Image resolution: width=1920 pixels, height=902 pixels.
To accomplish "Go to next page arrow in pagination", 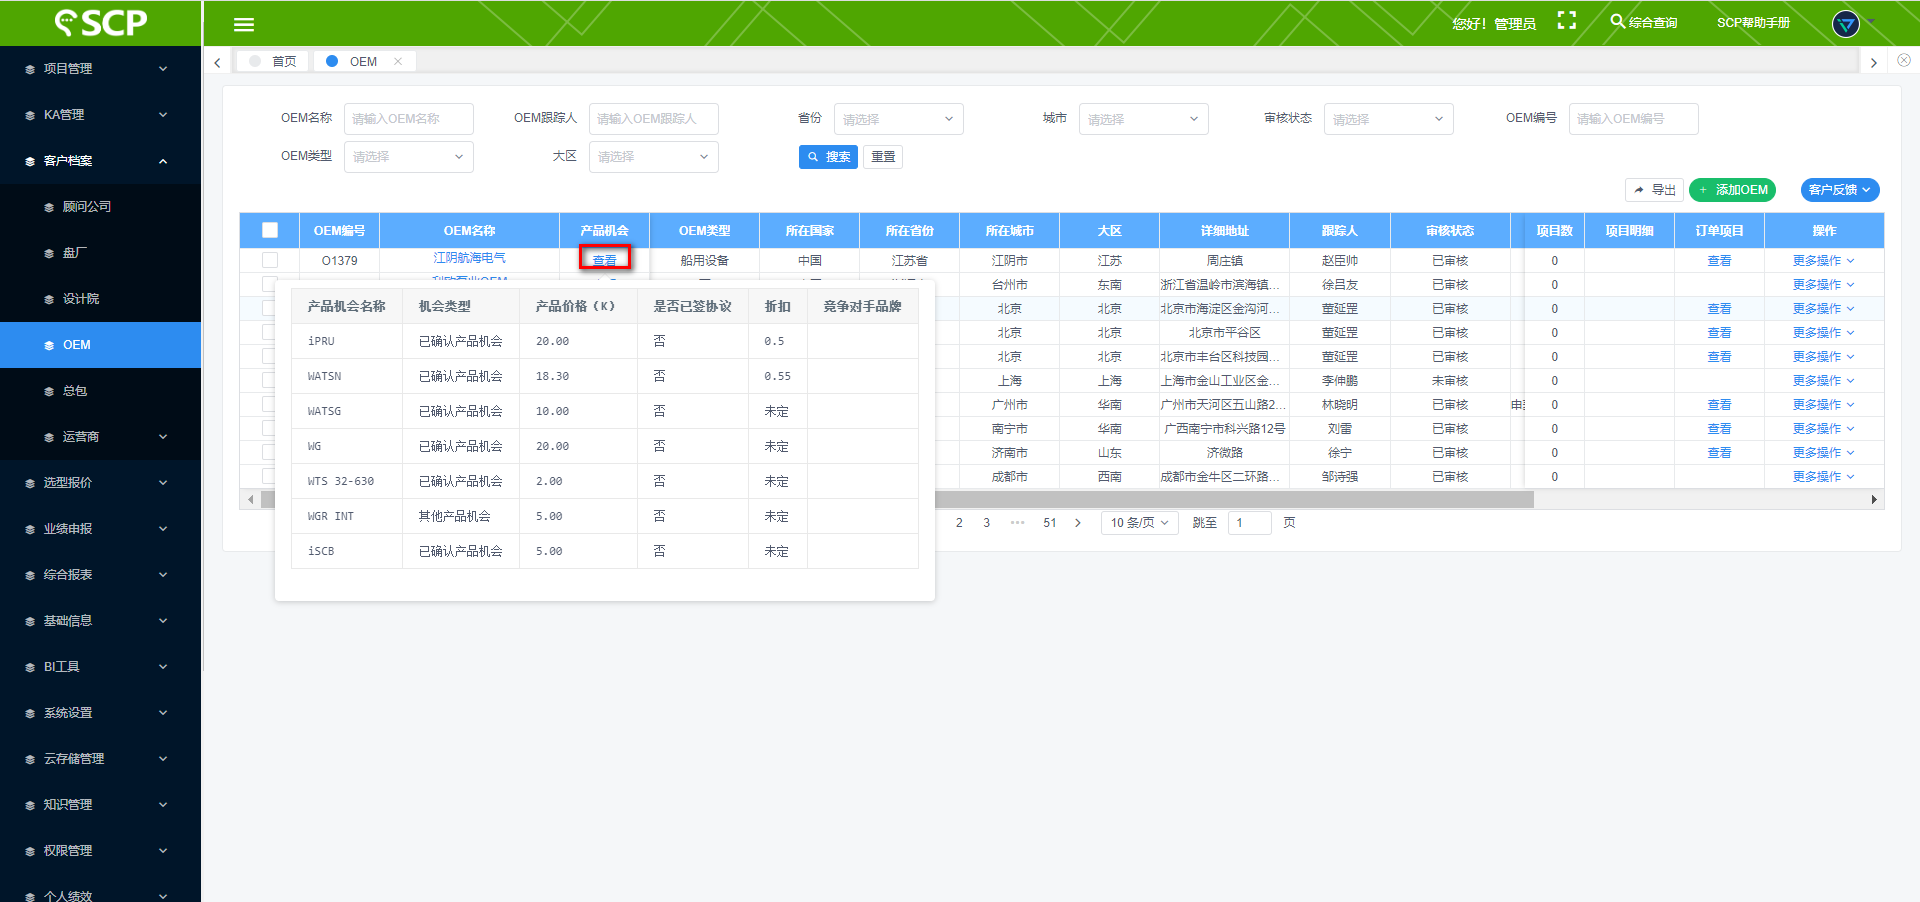I will 1077,523.
